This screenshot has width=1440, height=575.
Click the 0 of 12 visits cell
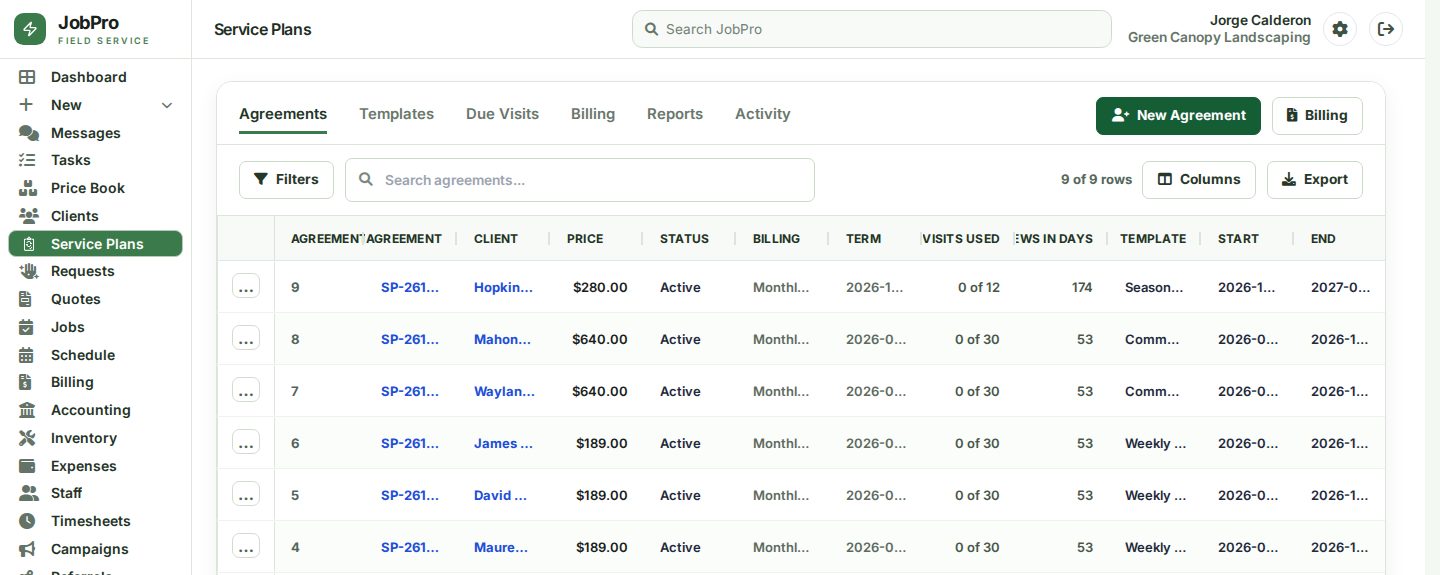click(x=978, y=287)
